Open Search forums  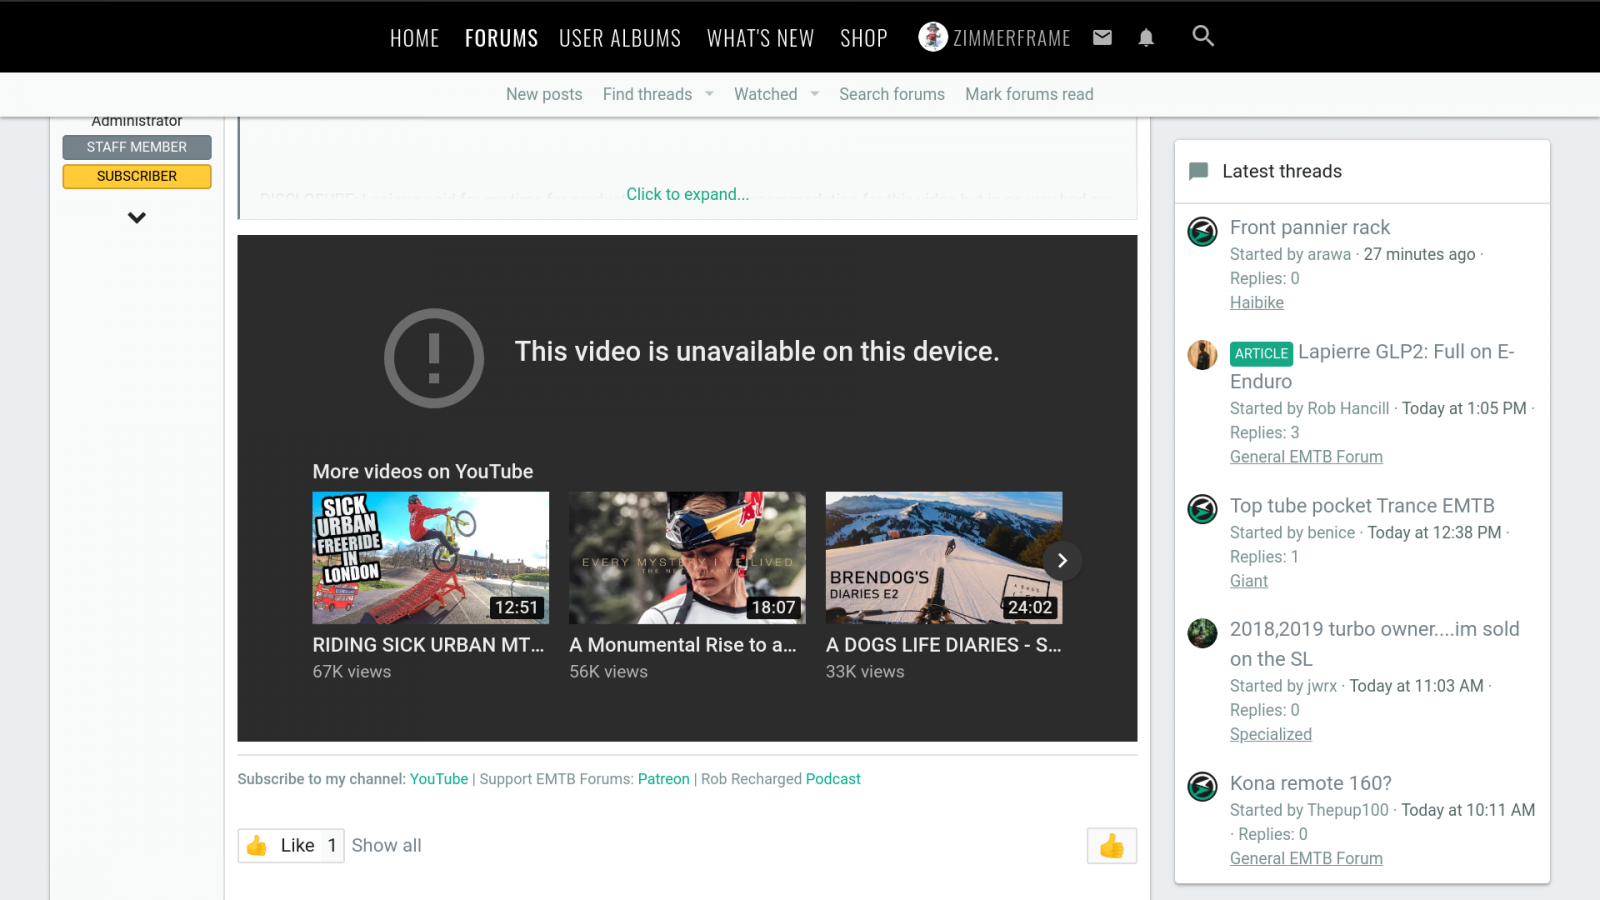892,94
